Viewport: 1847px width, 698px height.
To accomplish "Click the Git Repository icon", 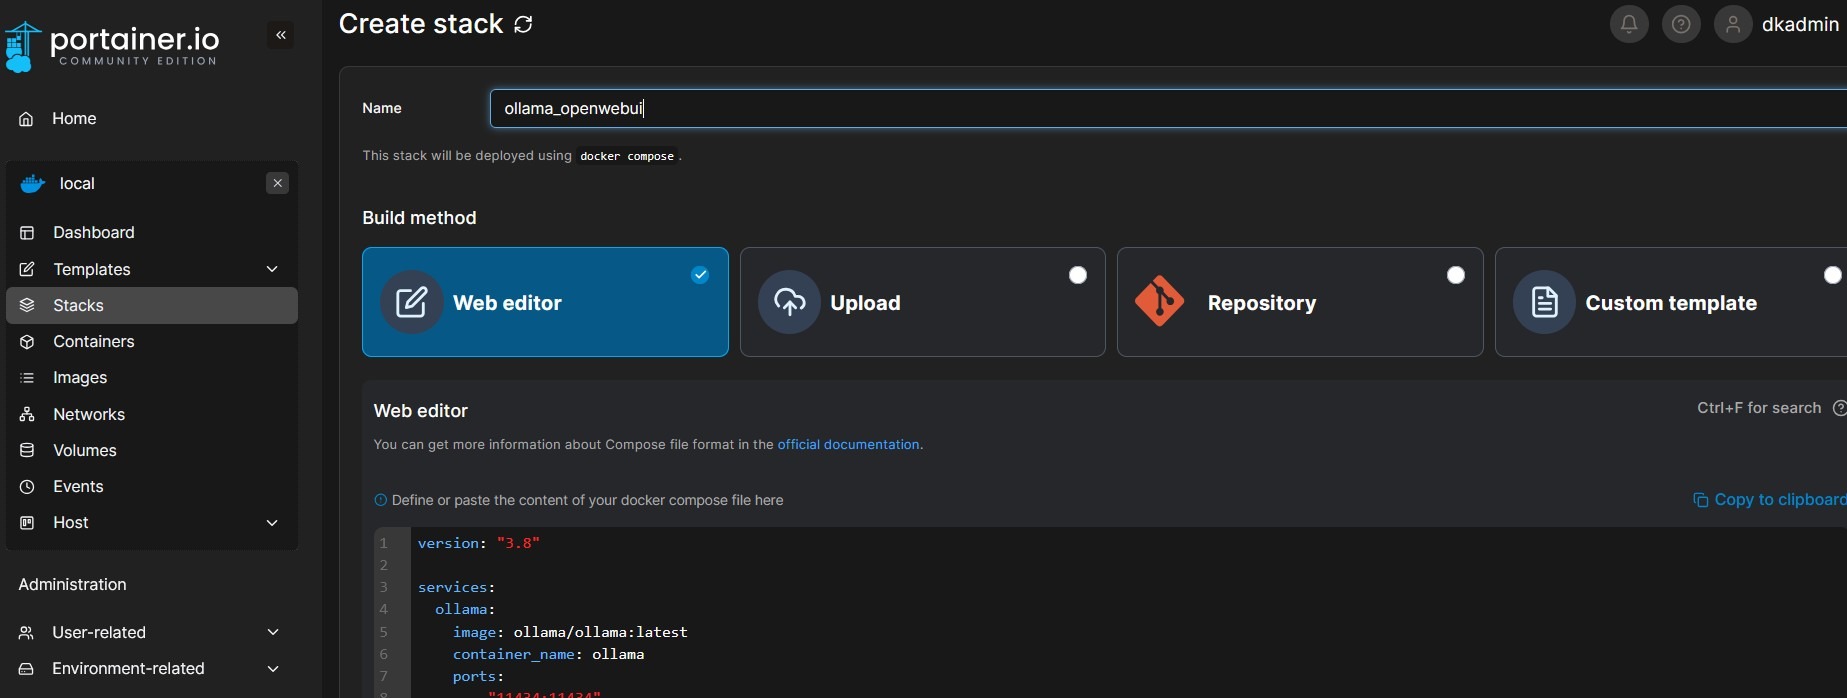I will [1159, 302].
